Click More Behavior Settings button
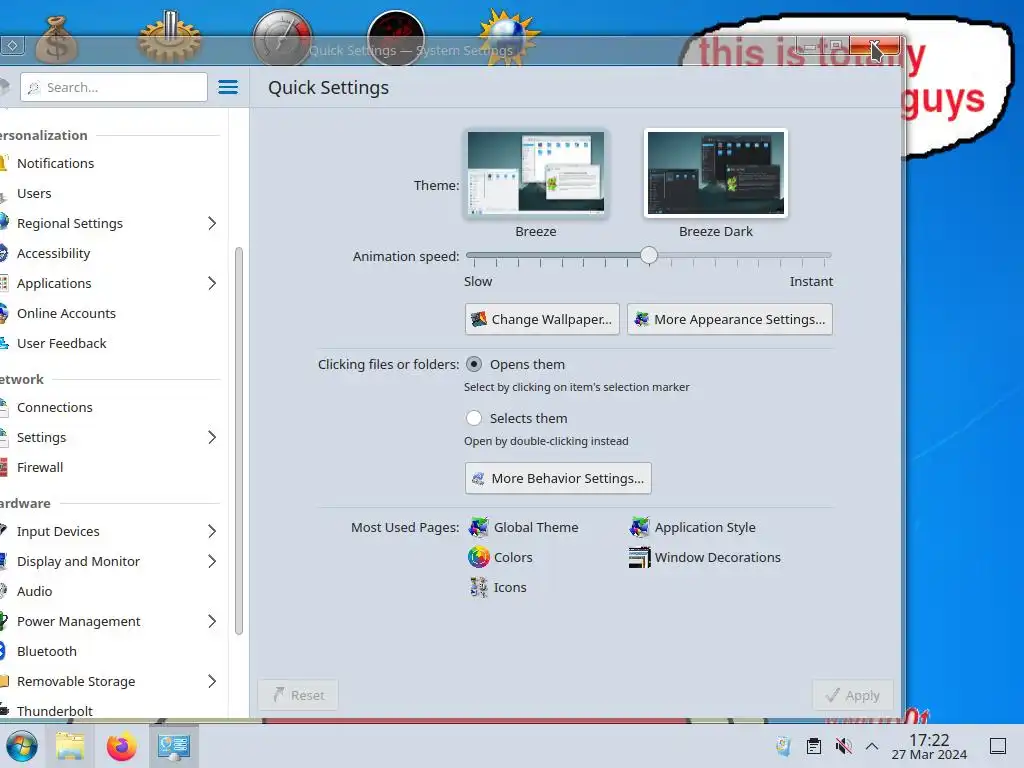1024x768 pixels. (558, 478)
